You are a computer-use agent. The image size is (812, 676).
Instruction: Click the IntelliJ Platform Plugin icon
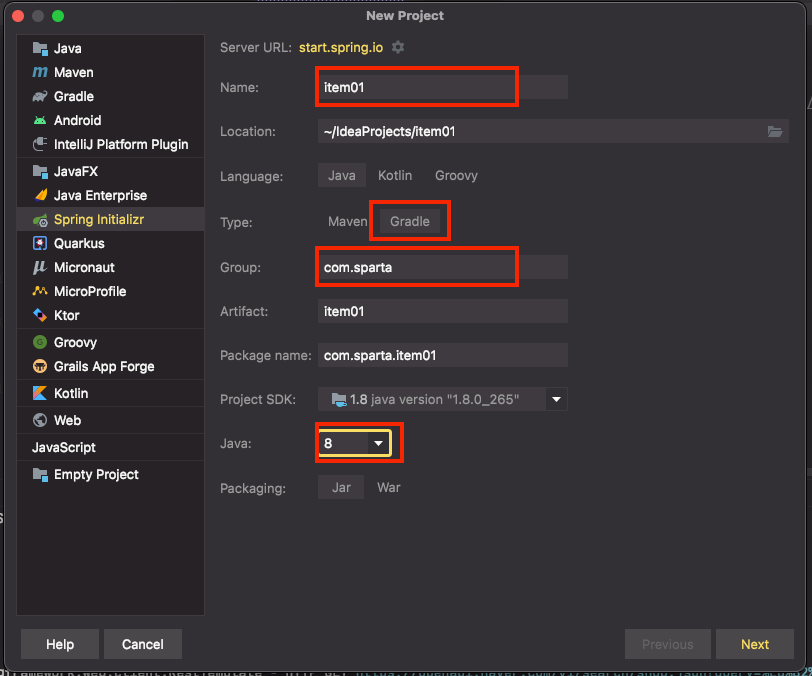[40, 144]
